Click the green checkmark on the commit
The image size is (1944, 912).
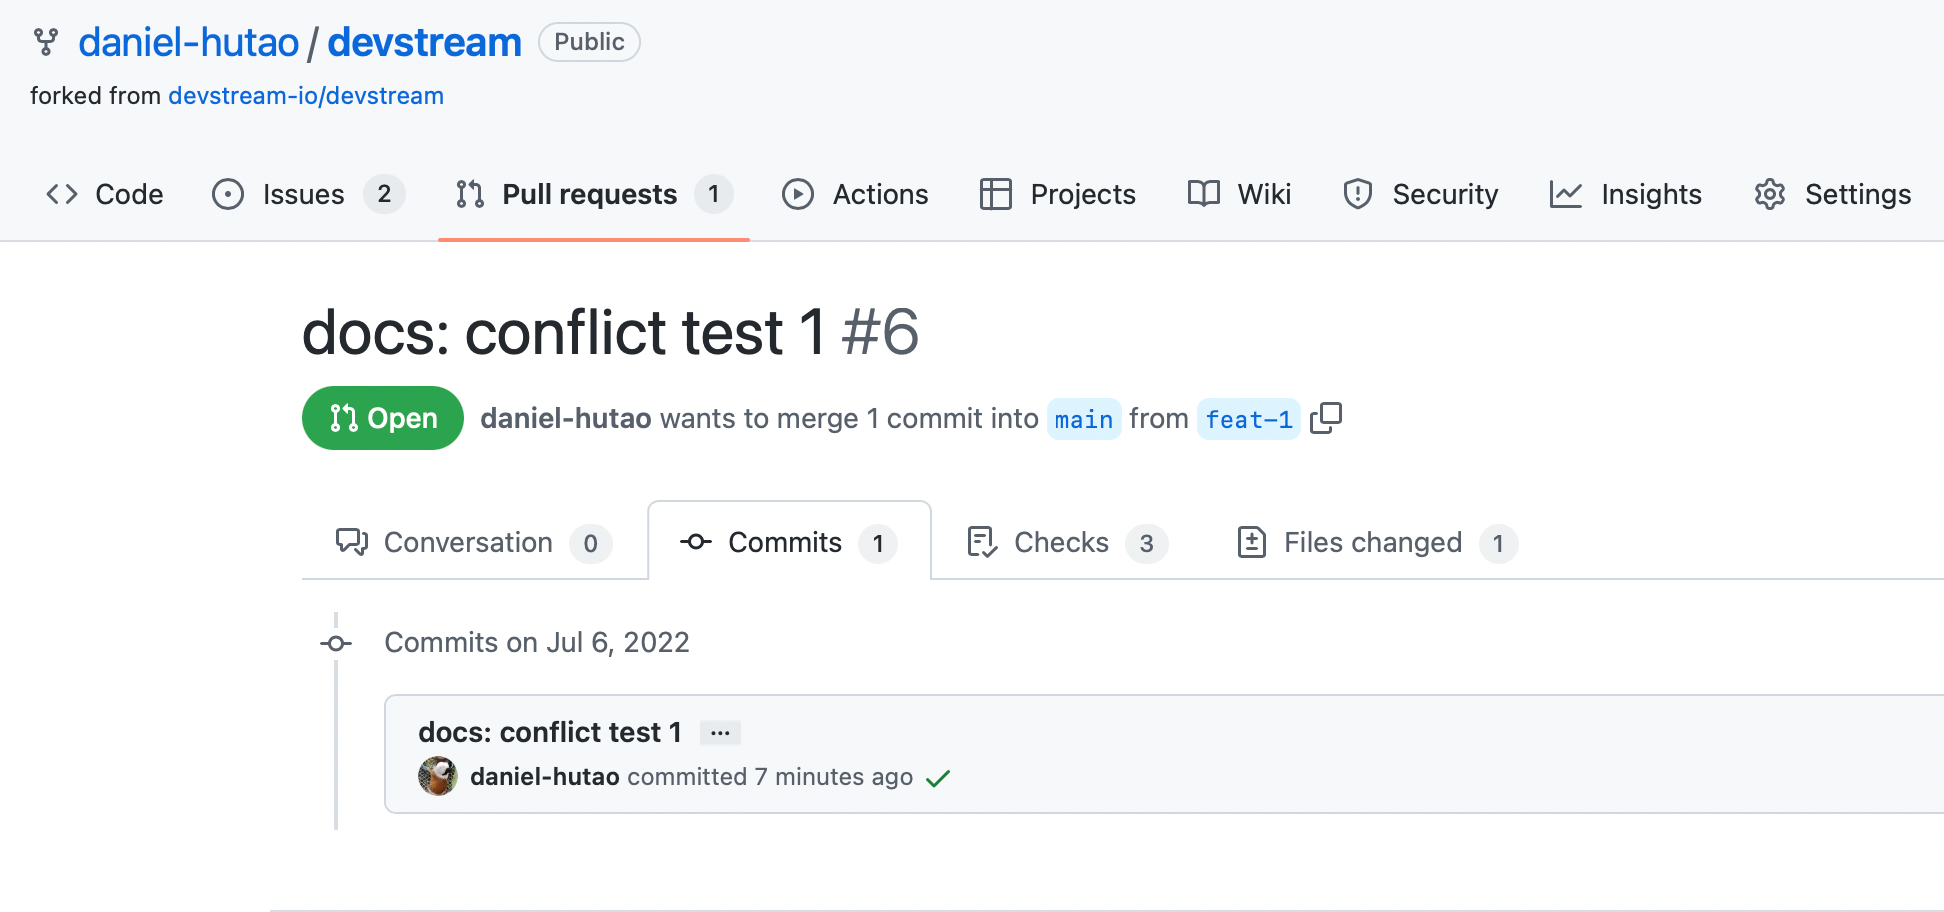click(x=938, y=777)
